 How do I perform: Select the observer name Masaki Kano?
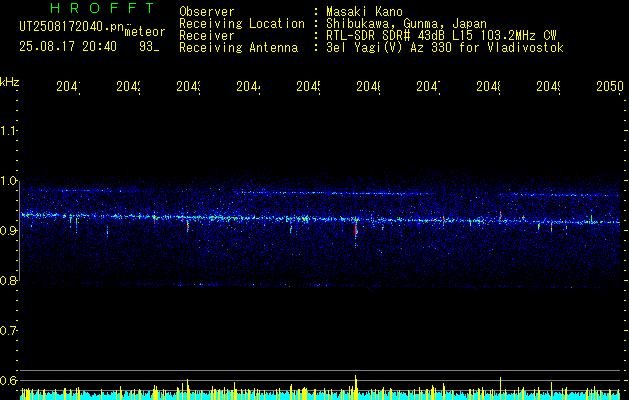pyautogui.click(x=364, y=12)
